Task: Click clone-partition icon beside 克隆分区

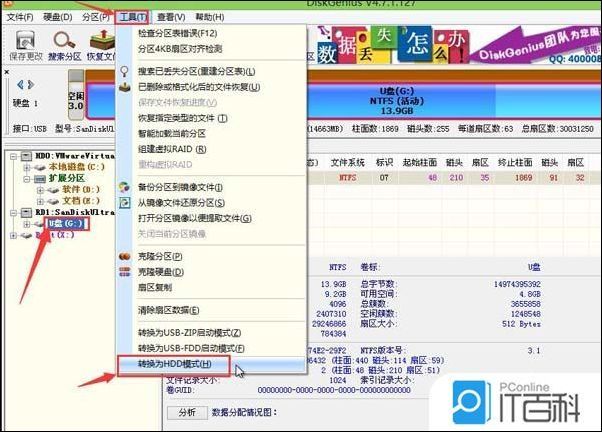Action: pos(124,256)
